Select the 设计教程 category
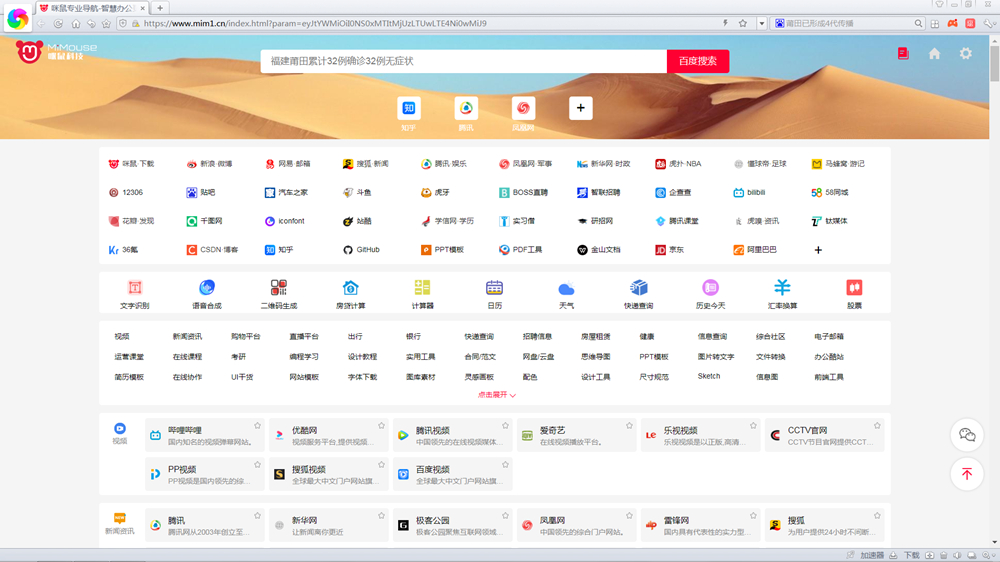 click(362, 357)
